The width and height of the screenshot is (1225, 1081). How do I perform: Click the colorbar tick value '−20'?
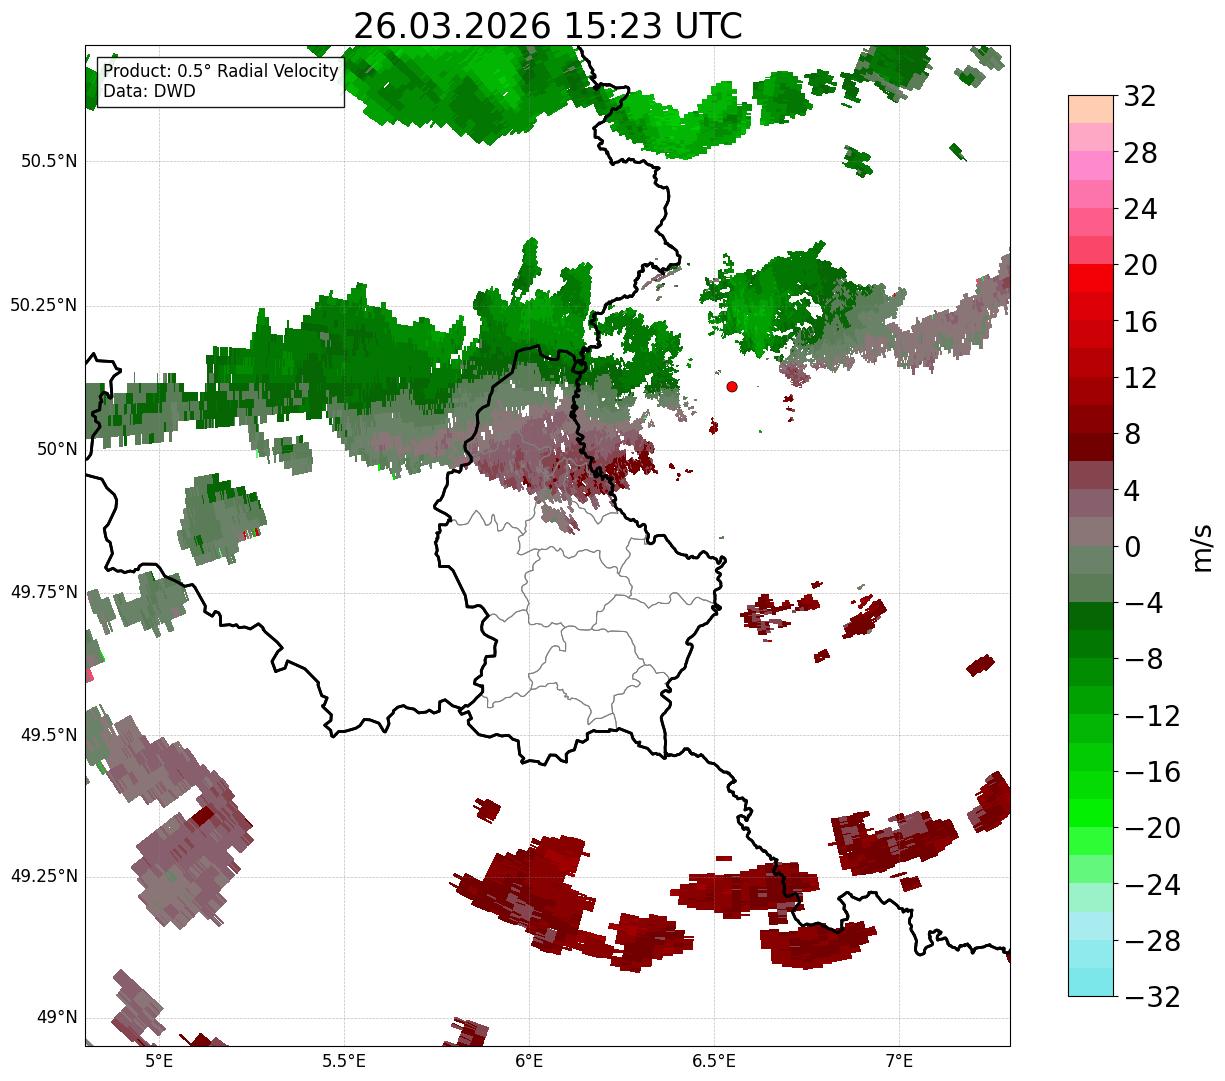click(1152, 829)
